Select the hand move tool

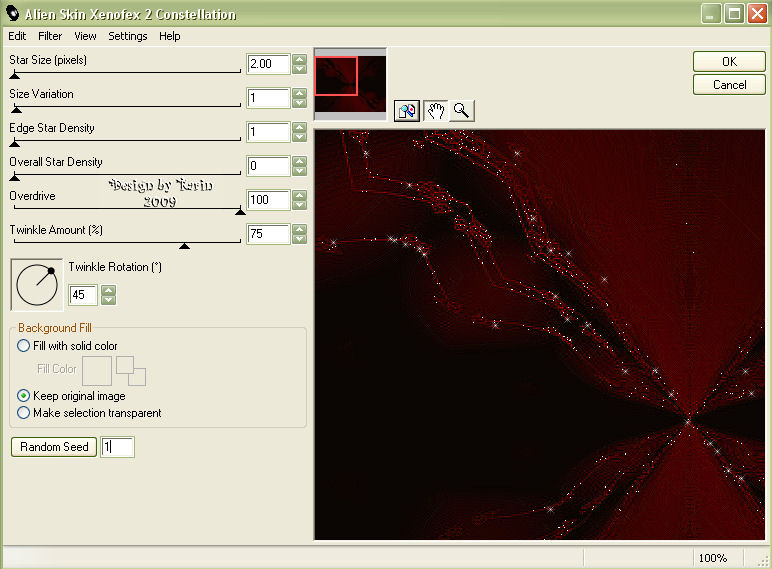point(435,111)
